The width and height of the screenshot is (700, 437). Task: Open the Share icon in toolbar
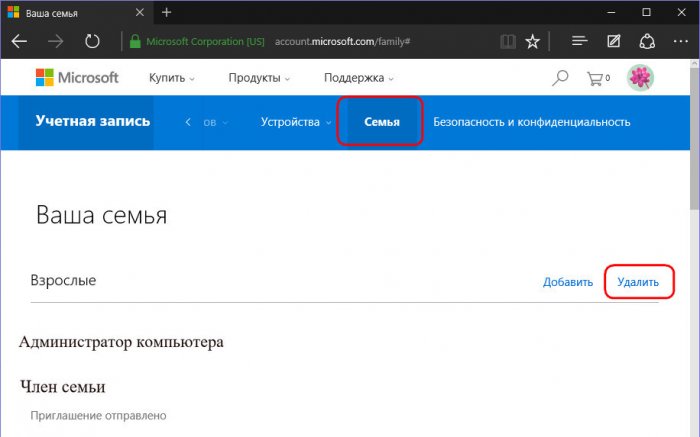coord(647,42)
